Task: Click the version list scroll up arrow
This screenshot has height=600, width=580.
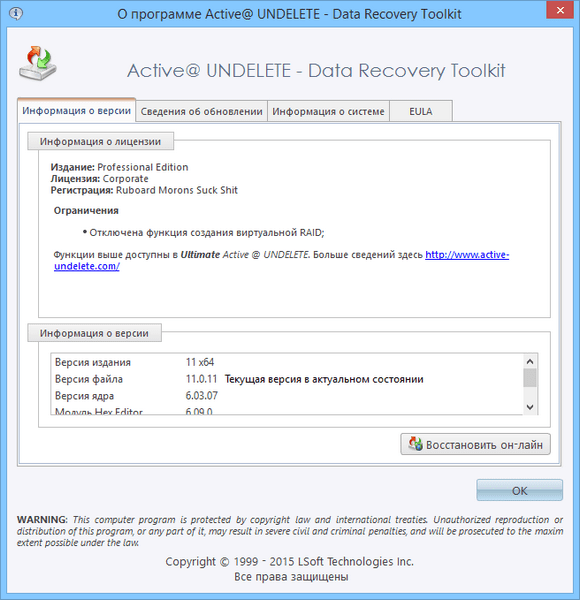Action: 530,361
